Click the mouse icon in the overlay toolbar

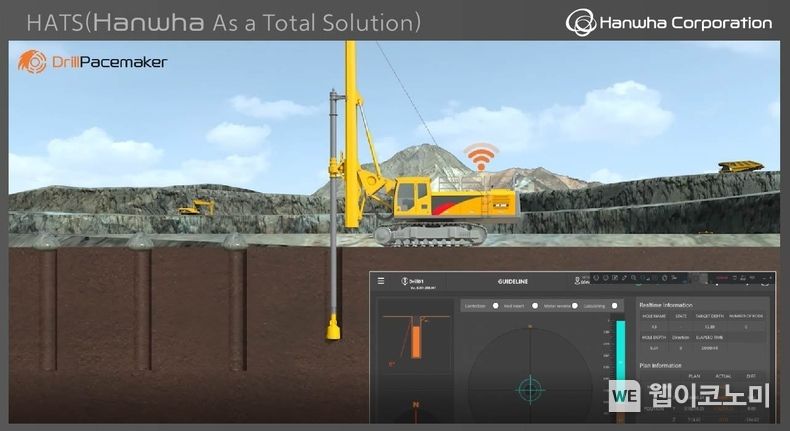click(665, 278)
